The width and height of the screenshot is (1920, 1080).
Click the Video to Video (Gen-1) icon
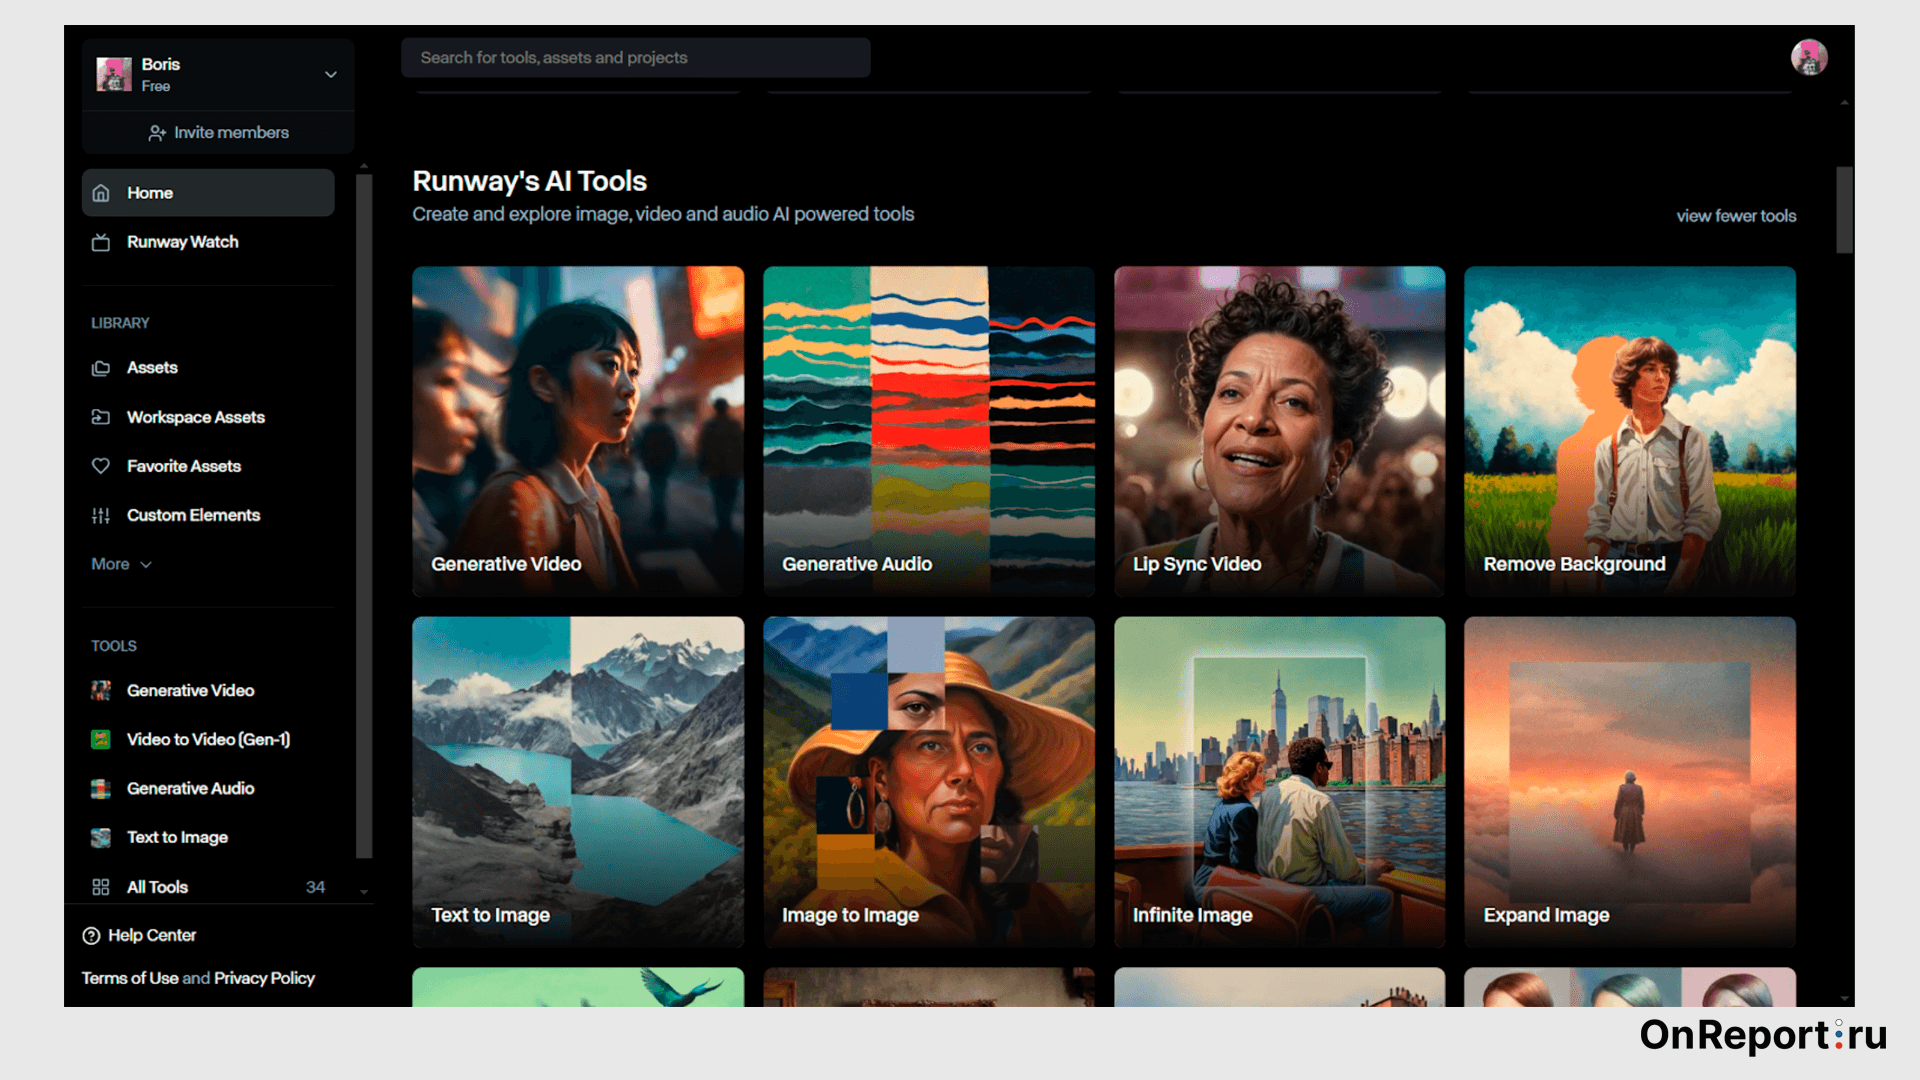(101, 739)
